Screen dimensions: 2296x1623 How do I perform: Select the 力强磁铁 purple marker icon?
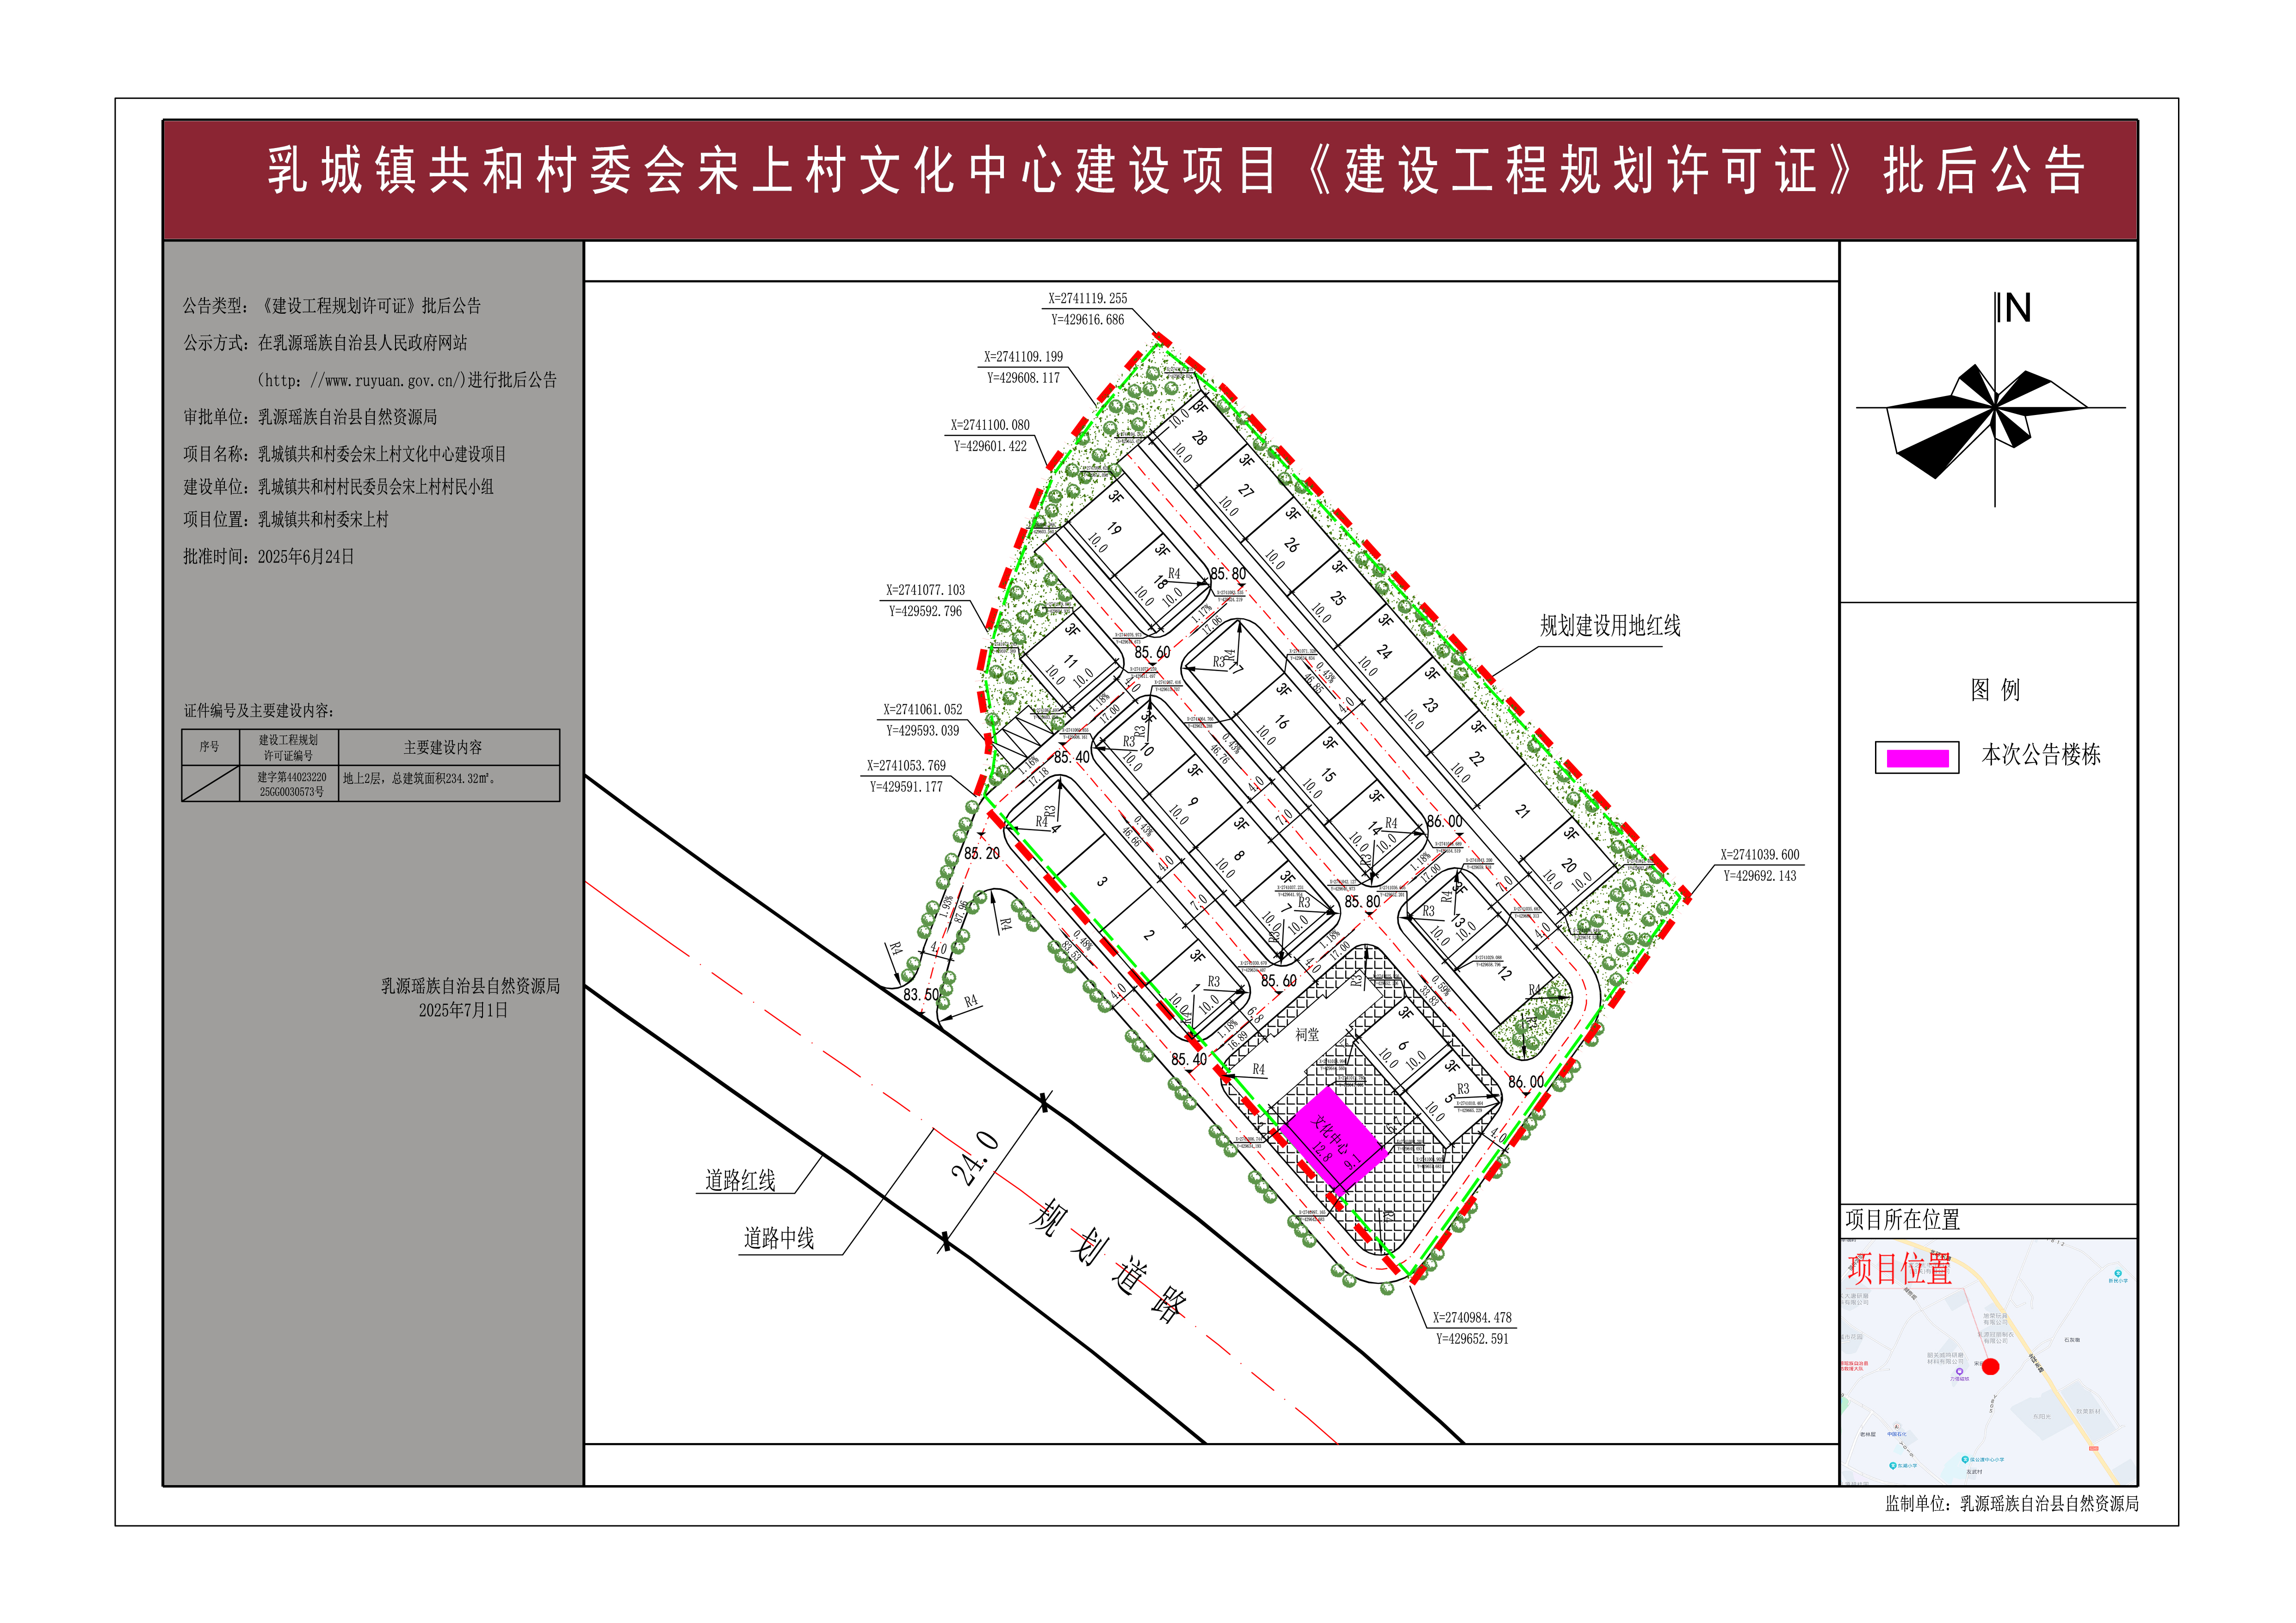[x=1959, y=1372]
